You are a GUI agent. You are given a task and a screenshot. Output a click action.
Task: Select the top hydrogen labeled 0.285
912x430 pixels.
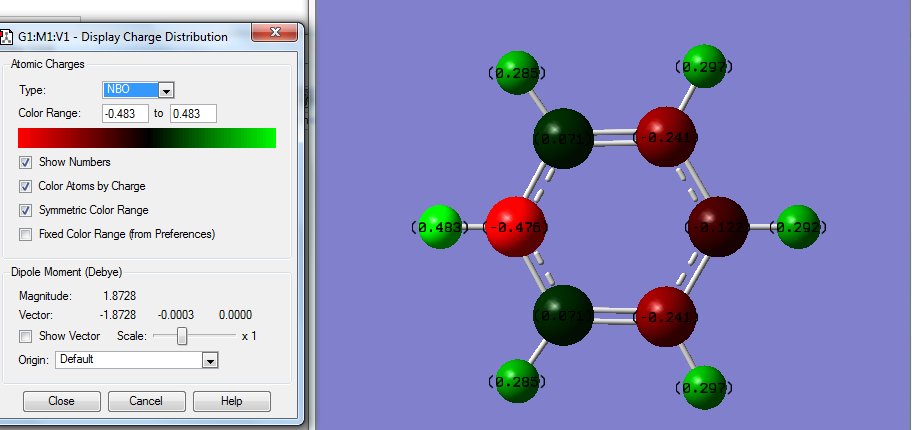[x=517, y=73]
